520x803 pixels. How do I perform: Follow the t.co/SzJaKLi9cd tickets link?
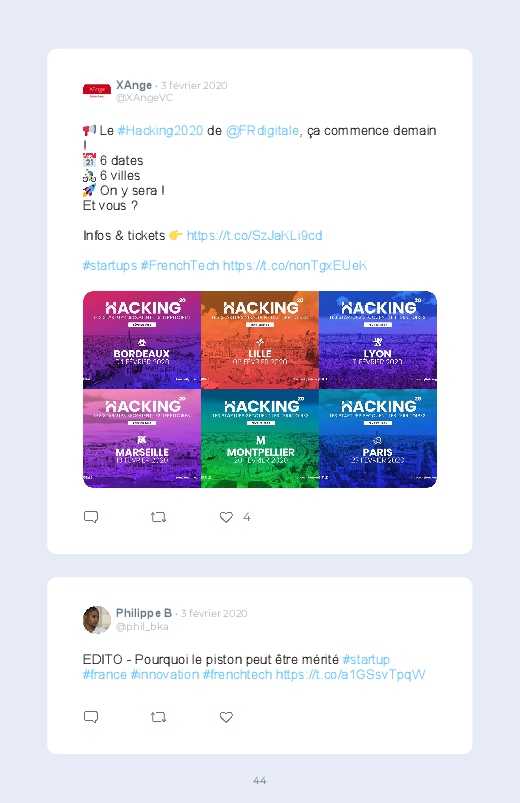(254, 236)
